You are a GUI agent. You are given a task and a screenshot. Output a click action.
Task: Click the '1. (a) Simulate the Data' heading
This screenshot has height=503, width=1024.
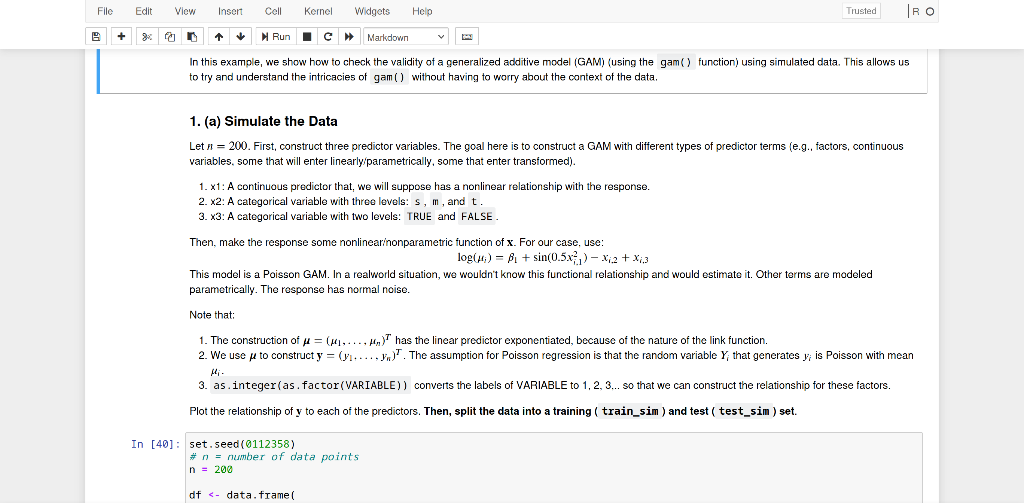pyautogui.click(x=263, y=122)
